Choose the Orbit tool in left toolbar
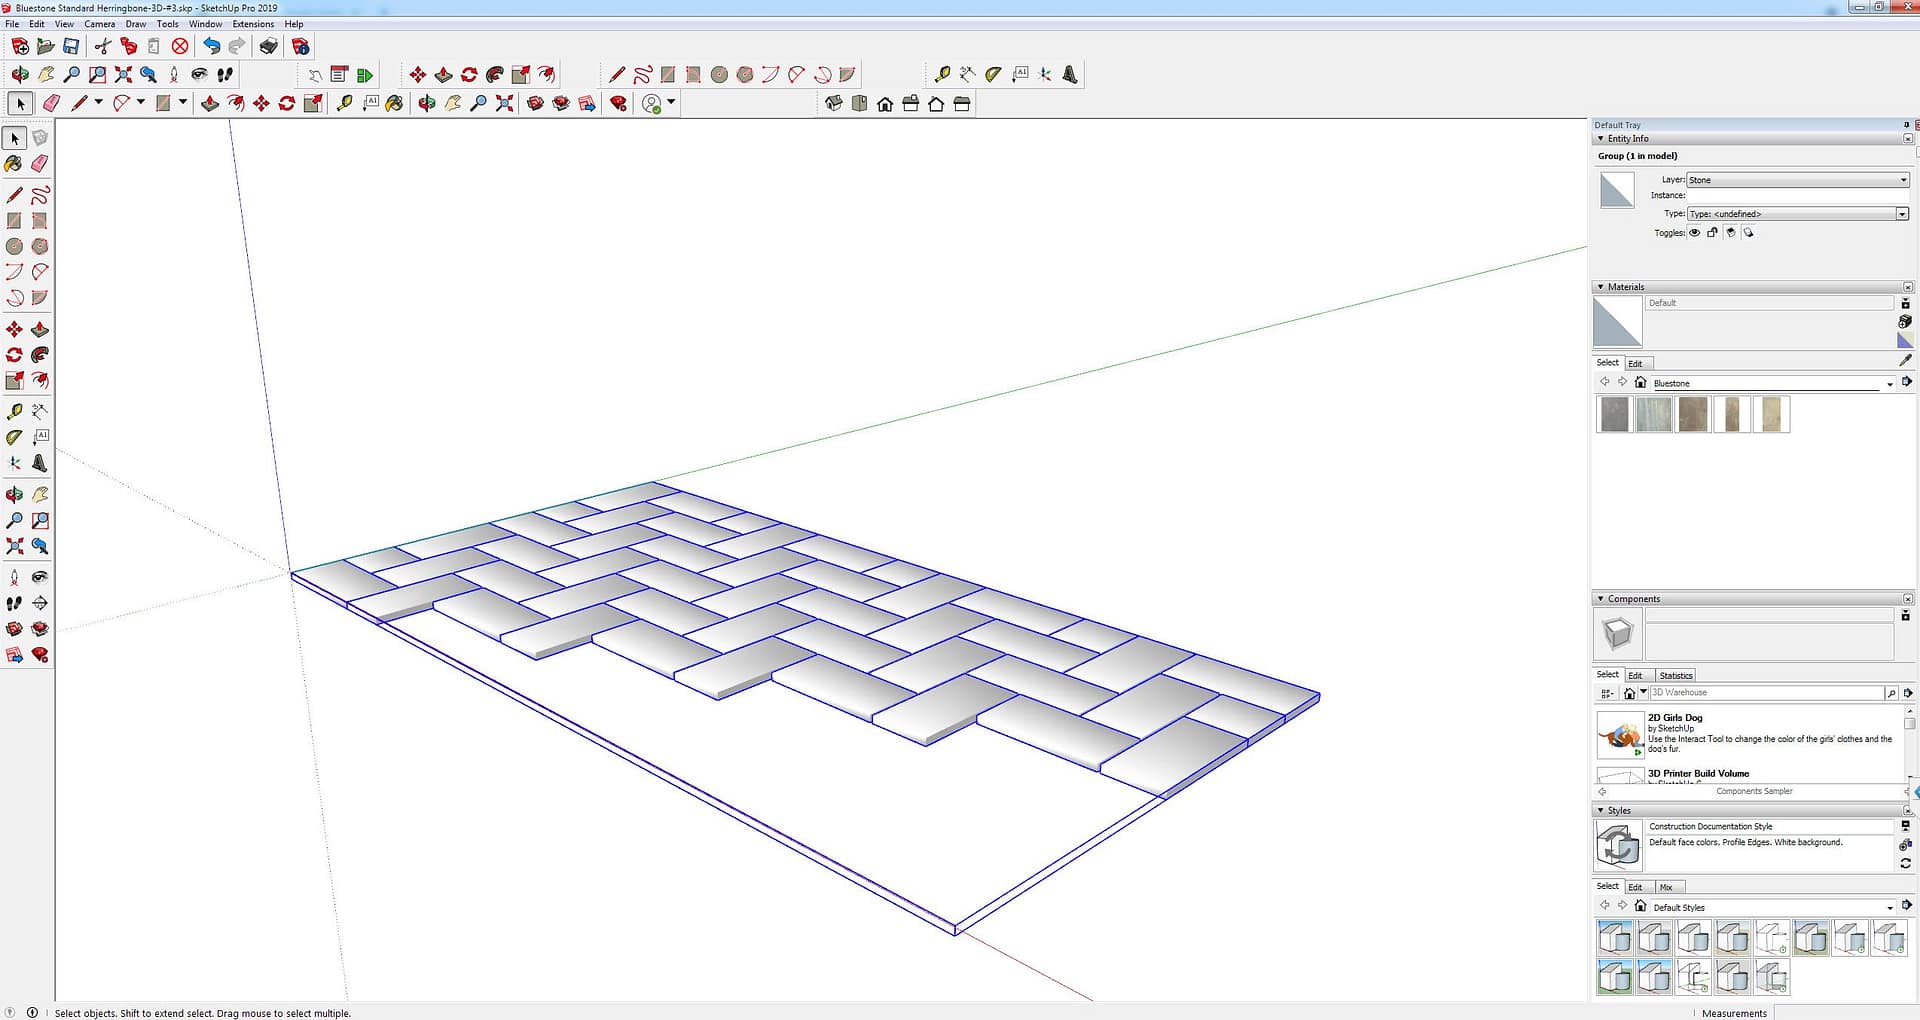Viewport: 1920px width, 1020px height. [x=14, y=495]
